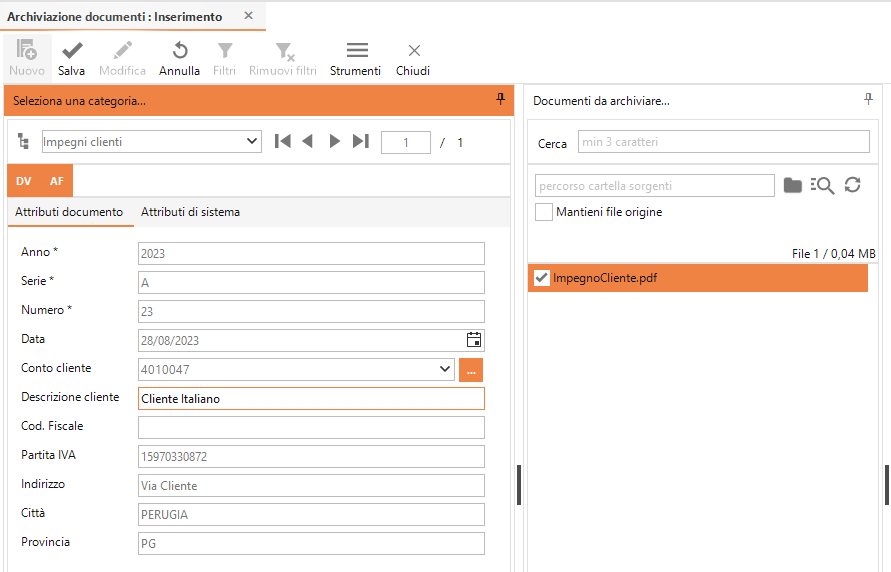Click the Conto cliente ellipsis lookup button
The height and width of the screenshot is (572, 891).
point(471,370)
